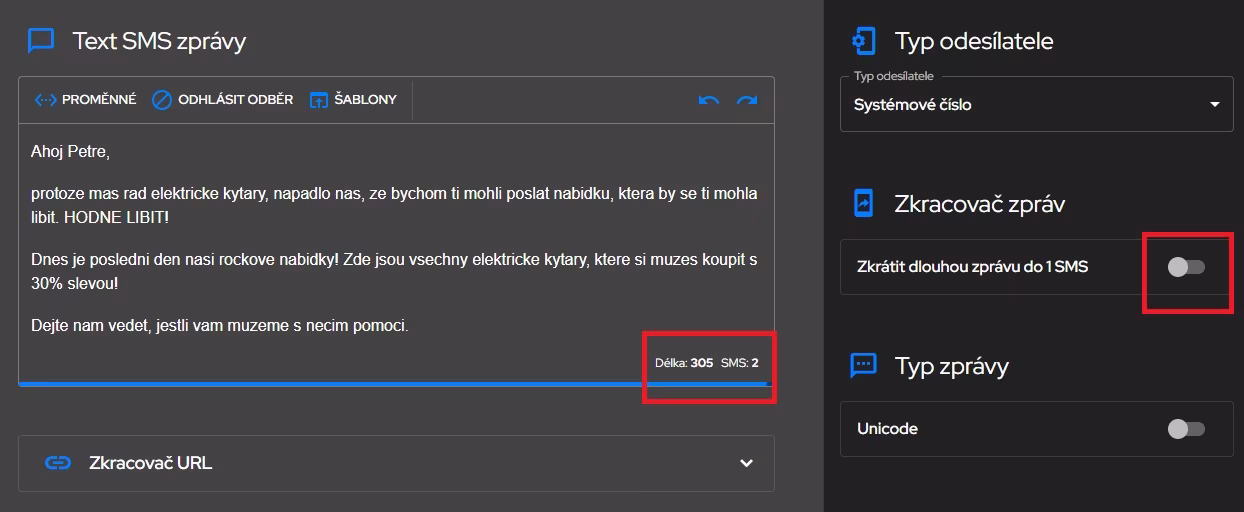Image resolution: width=1244 pixels, height=512 pixels.
Task: Click the undo arrow icon
Action: click(x=709, y=100)
